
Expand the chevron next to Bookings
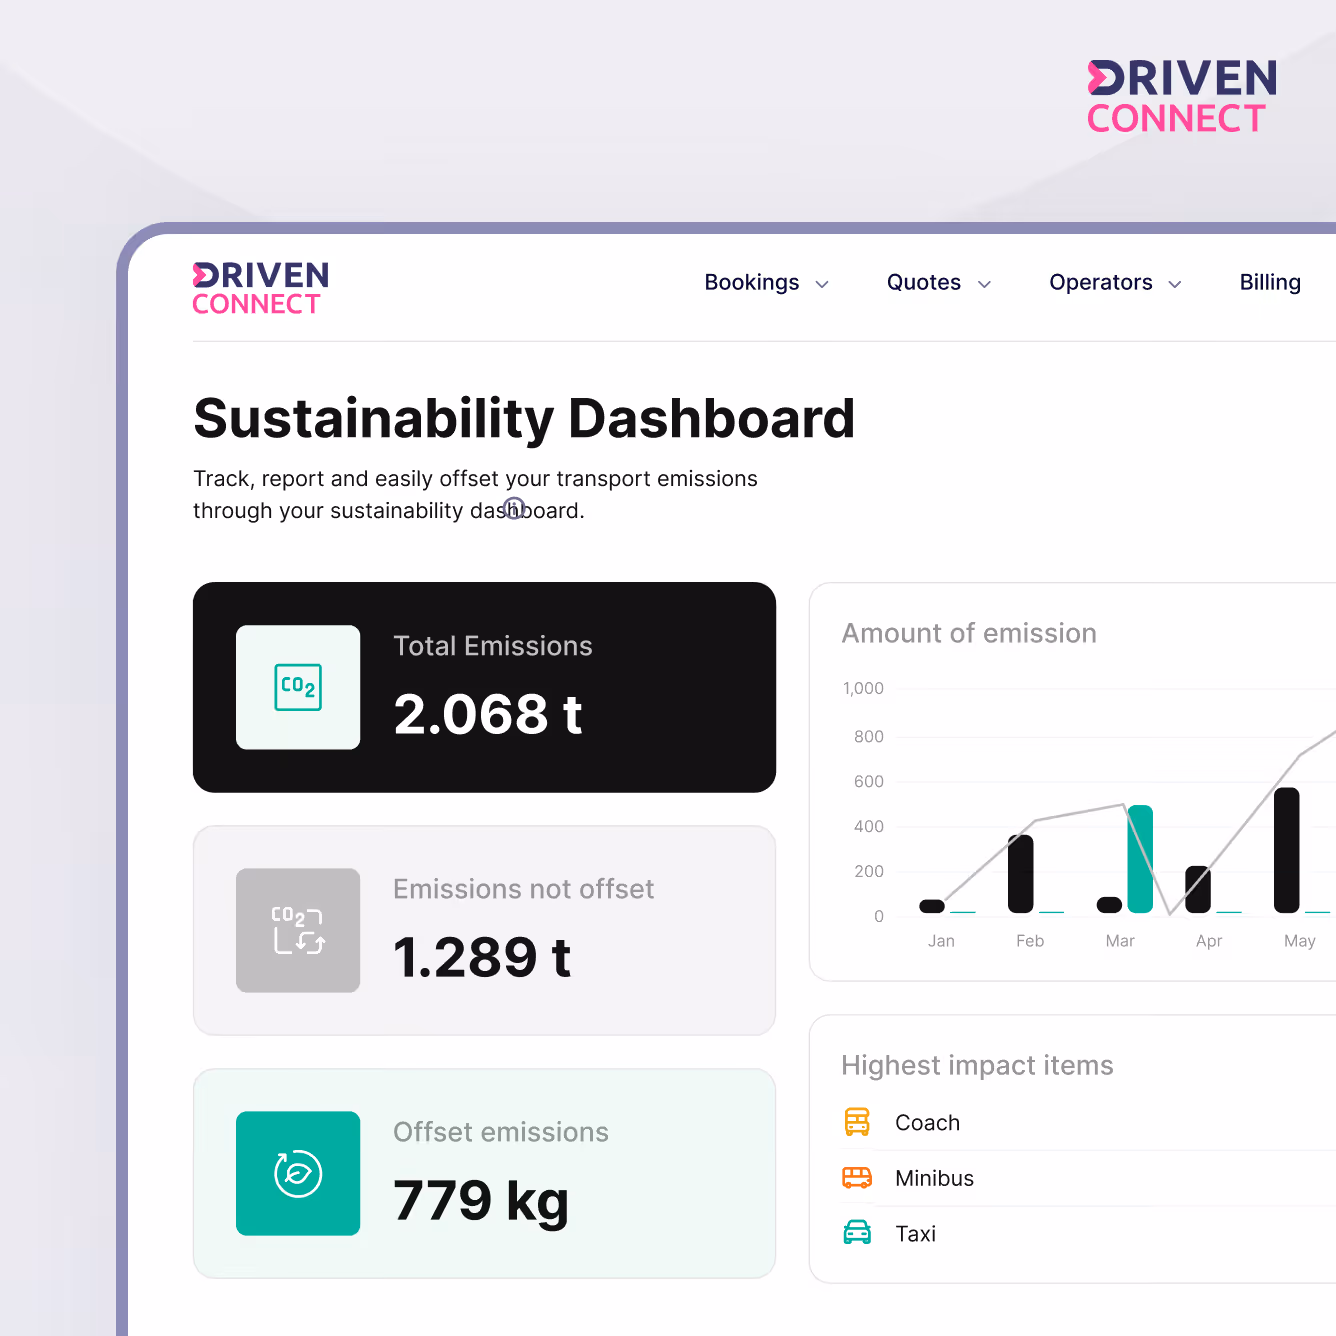click(822, 284)
